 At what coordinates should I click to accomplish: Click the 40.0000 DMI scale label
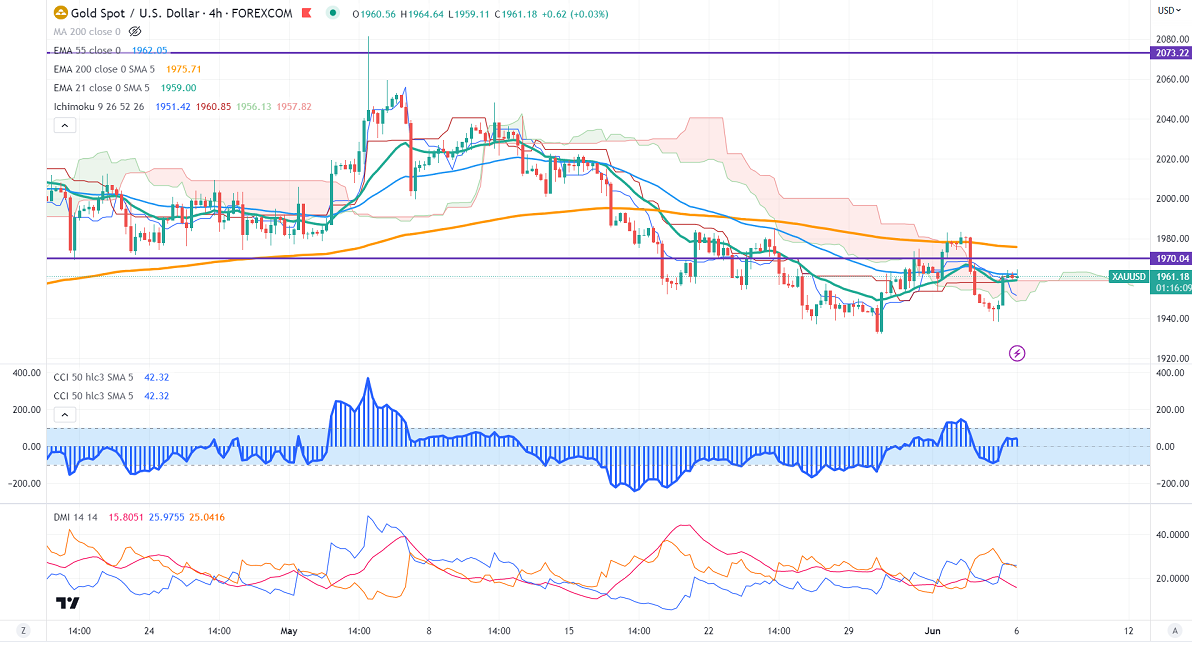(x=1171, y=535)
